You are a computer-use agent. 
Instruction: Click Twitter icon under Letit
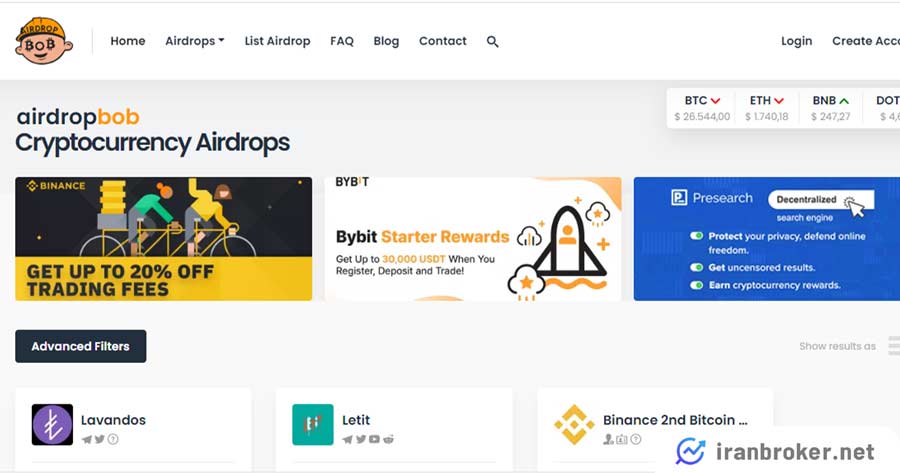point(361,440)
